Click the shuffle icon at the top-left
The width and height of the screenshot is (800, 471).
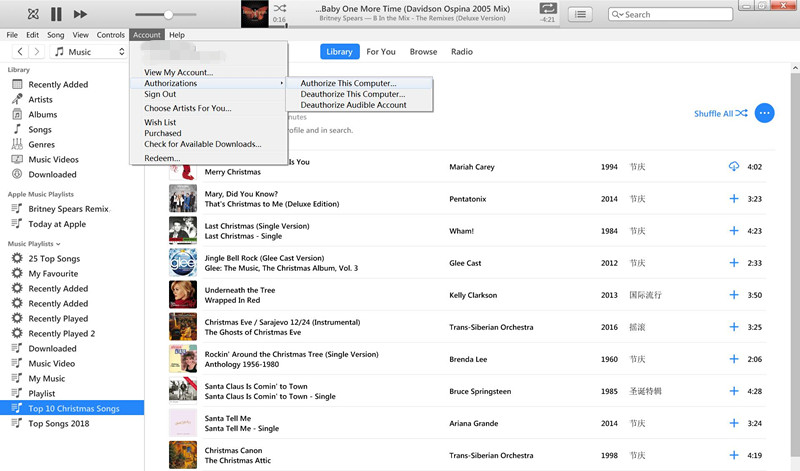coord(33,14)
